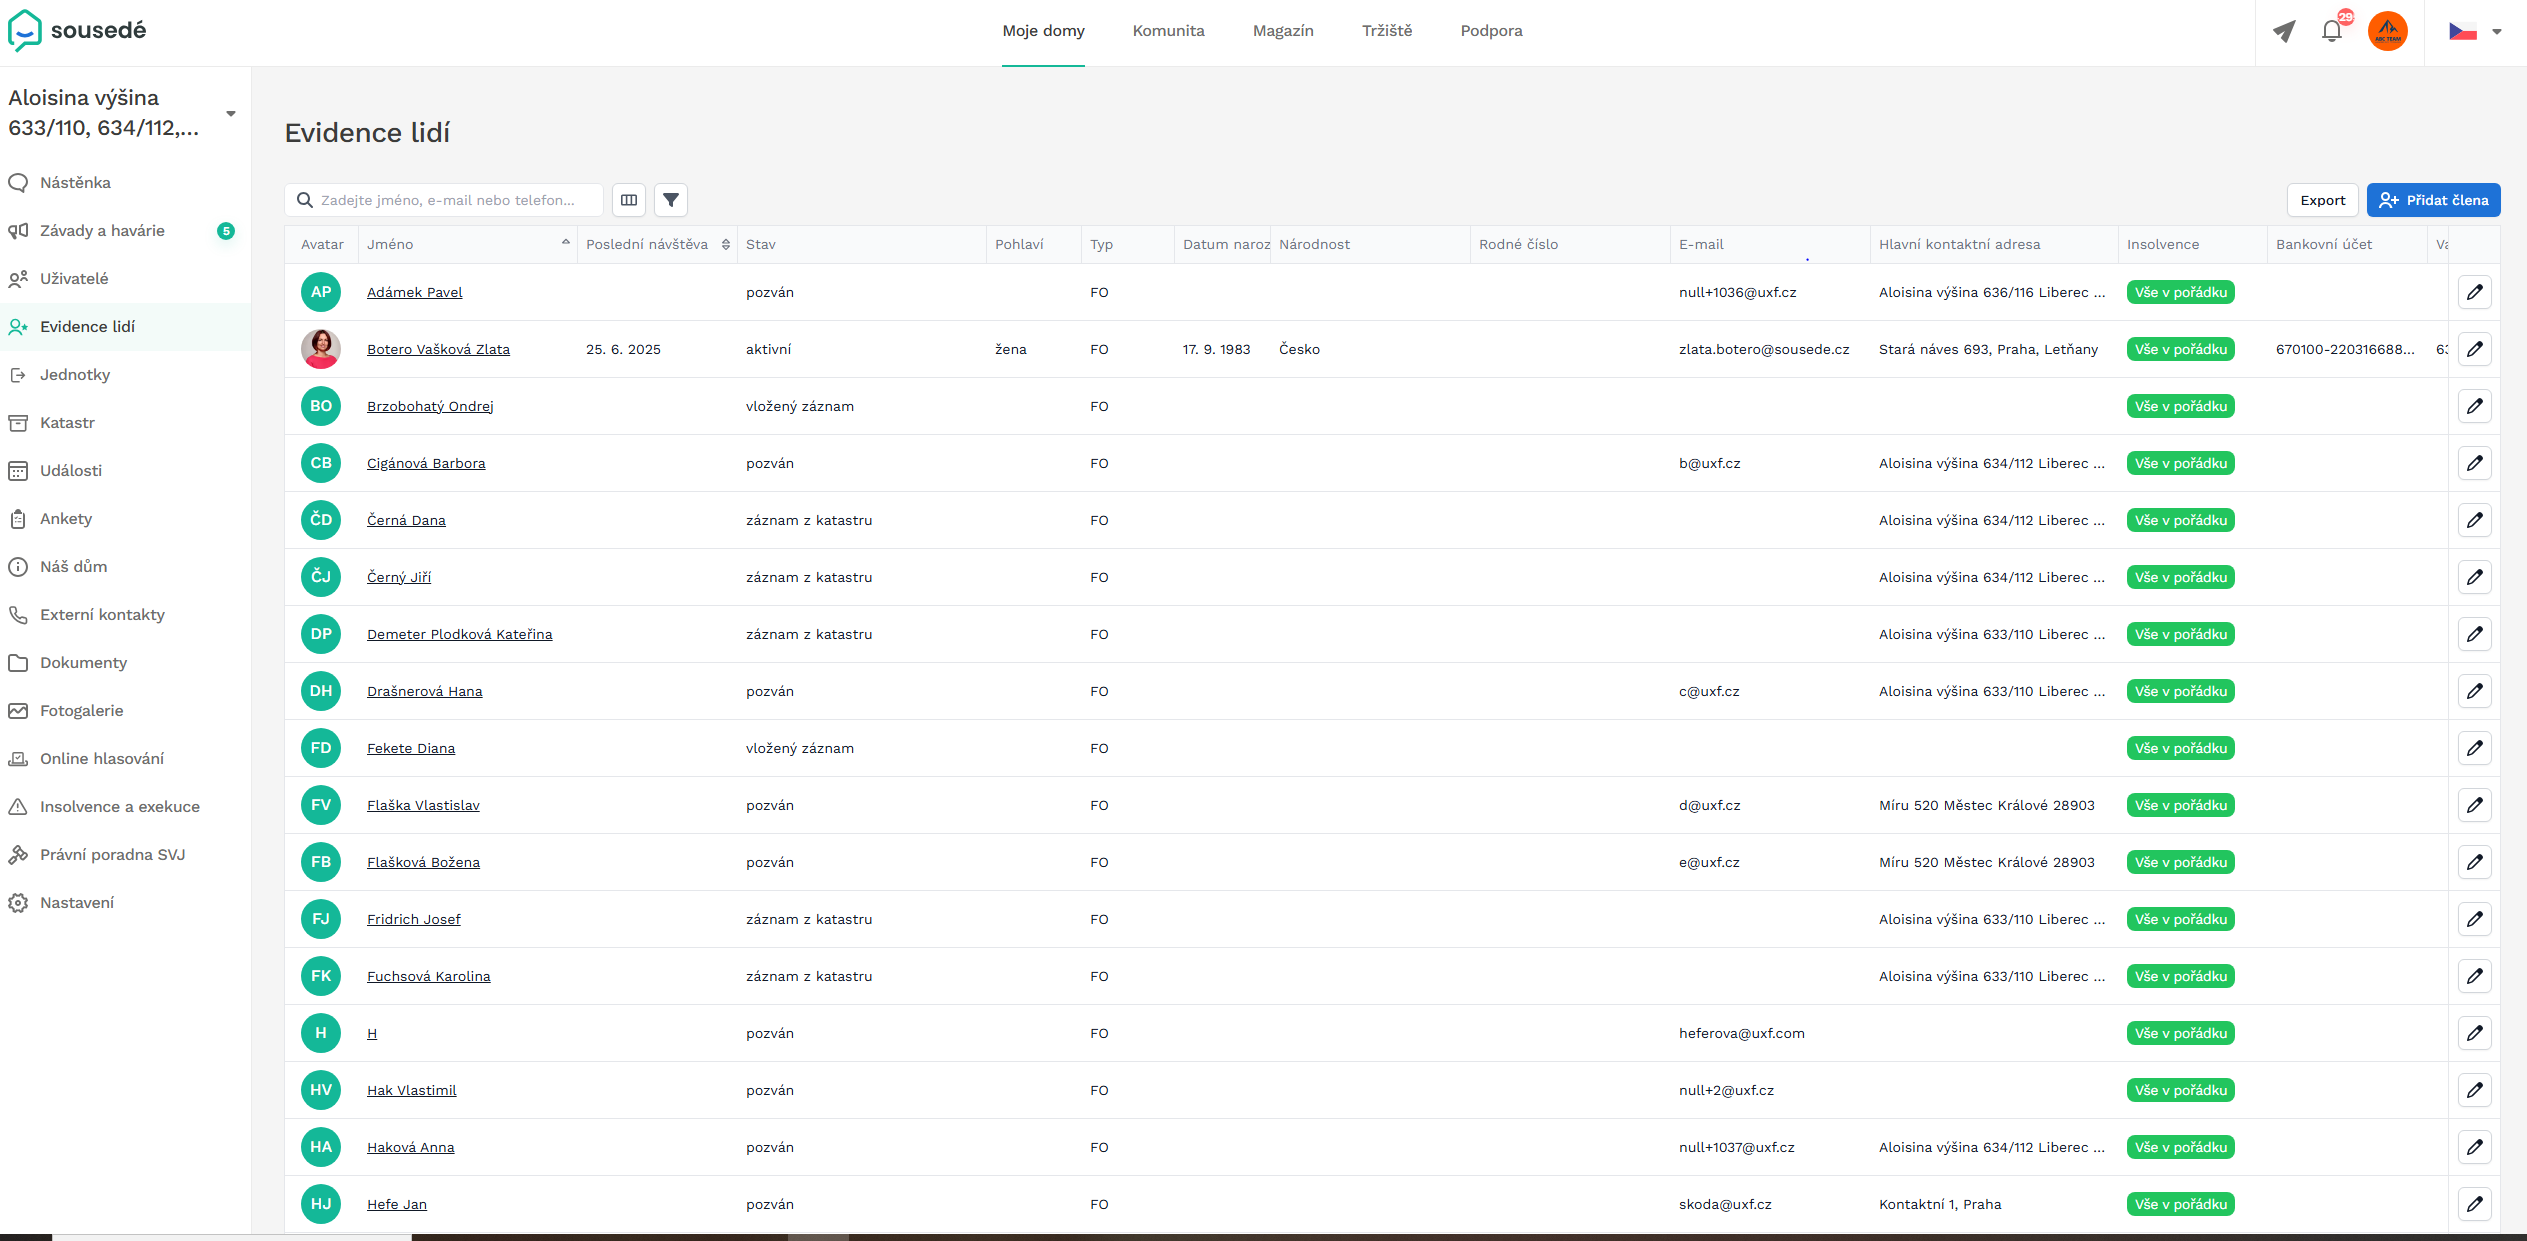Open Závady a havárie in sidebar
The image size is (2527, 1241).
point(125,231)
